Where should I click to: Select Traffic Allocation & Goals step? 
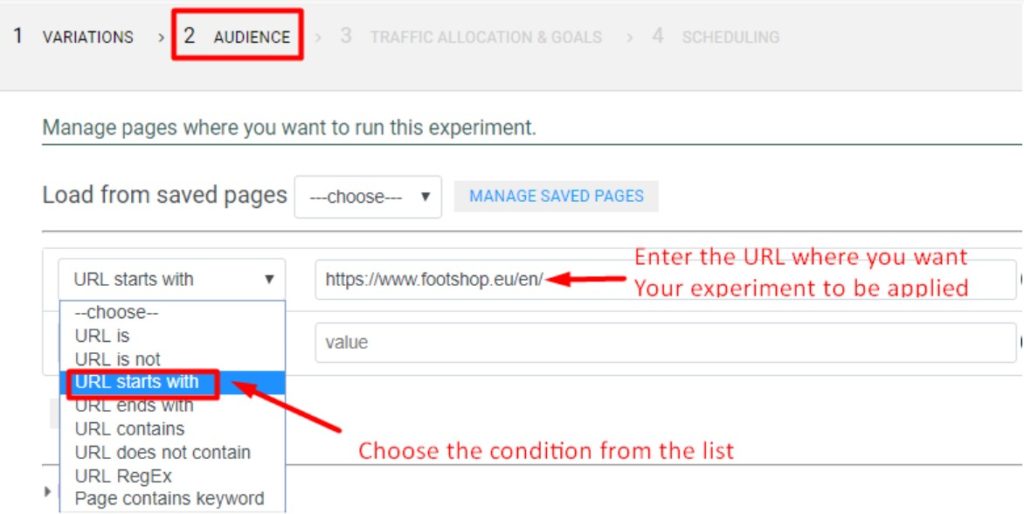click(471, 37)
